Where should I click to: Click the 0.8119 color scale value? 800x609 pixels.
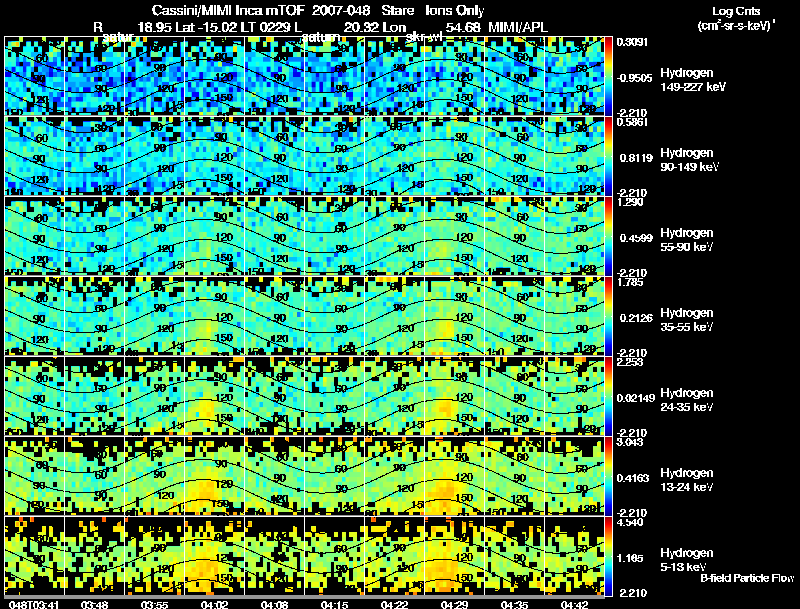pyautogui.click(x=636, y=158)
